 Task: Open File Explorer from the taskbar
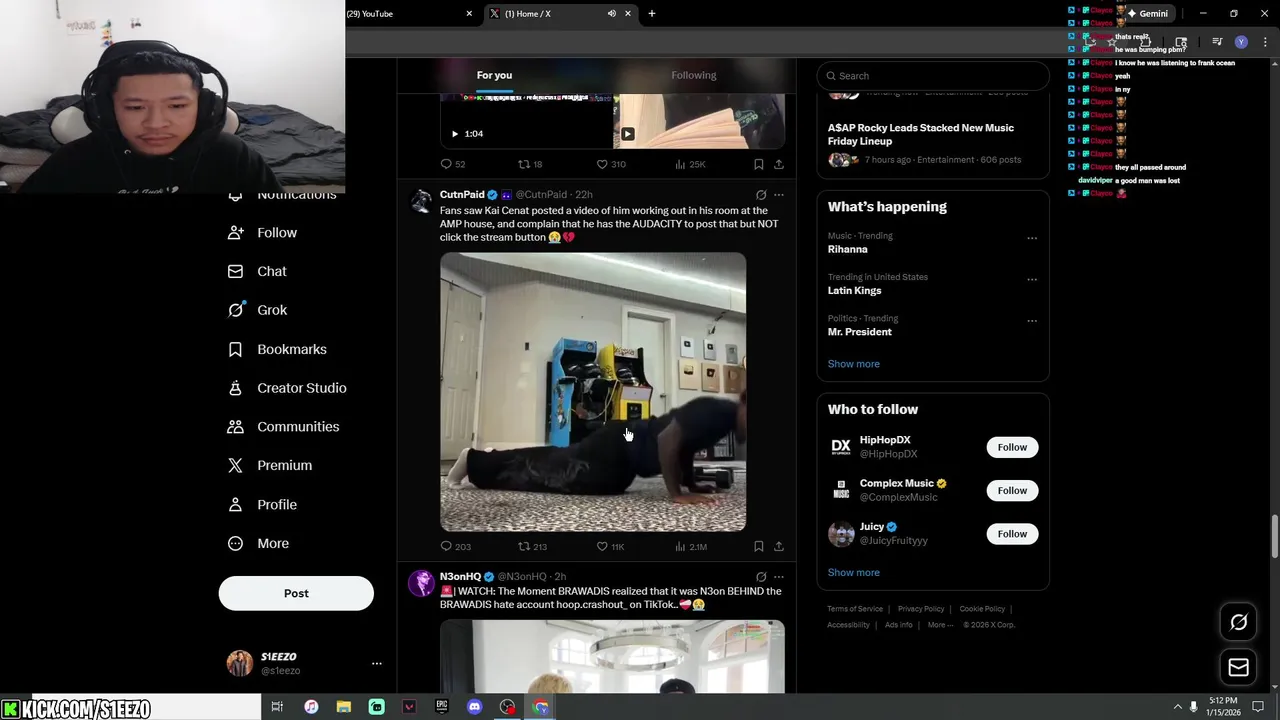click(x=343, y=707)
